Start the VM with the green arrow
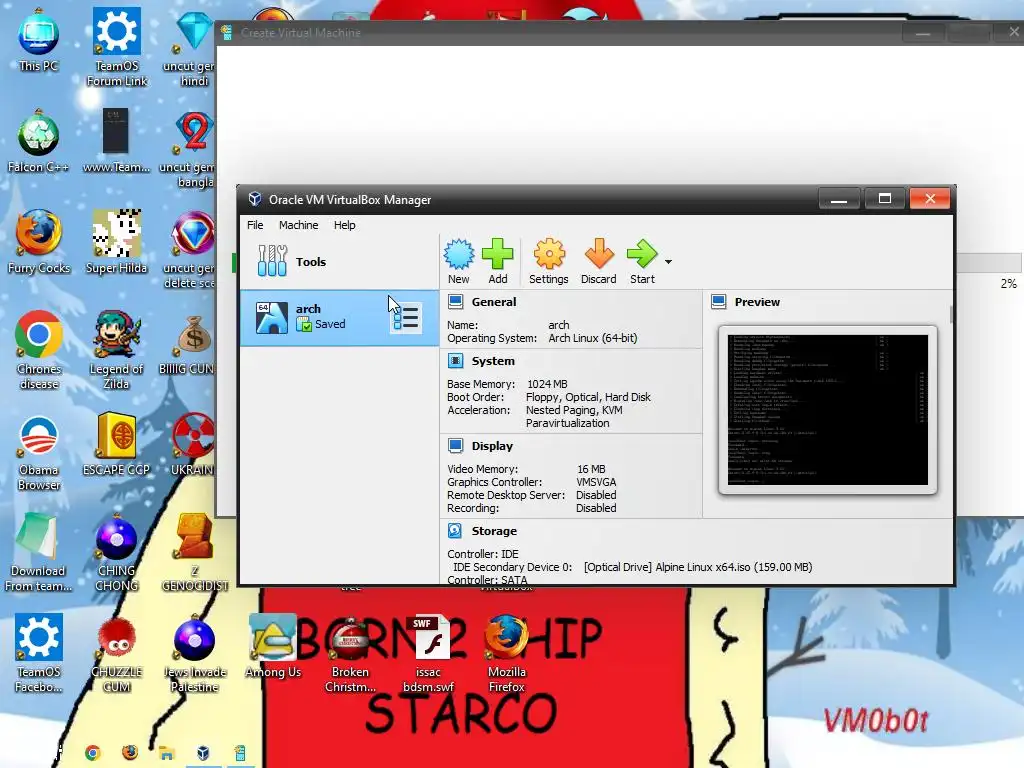This screenshot has width=1024, height=768. [x=642, y=261]
